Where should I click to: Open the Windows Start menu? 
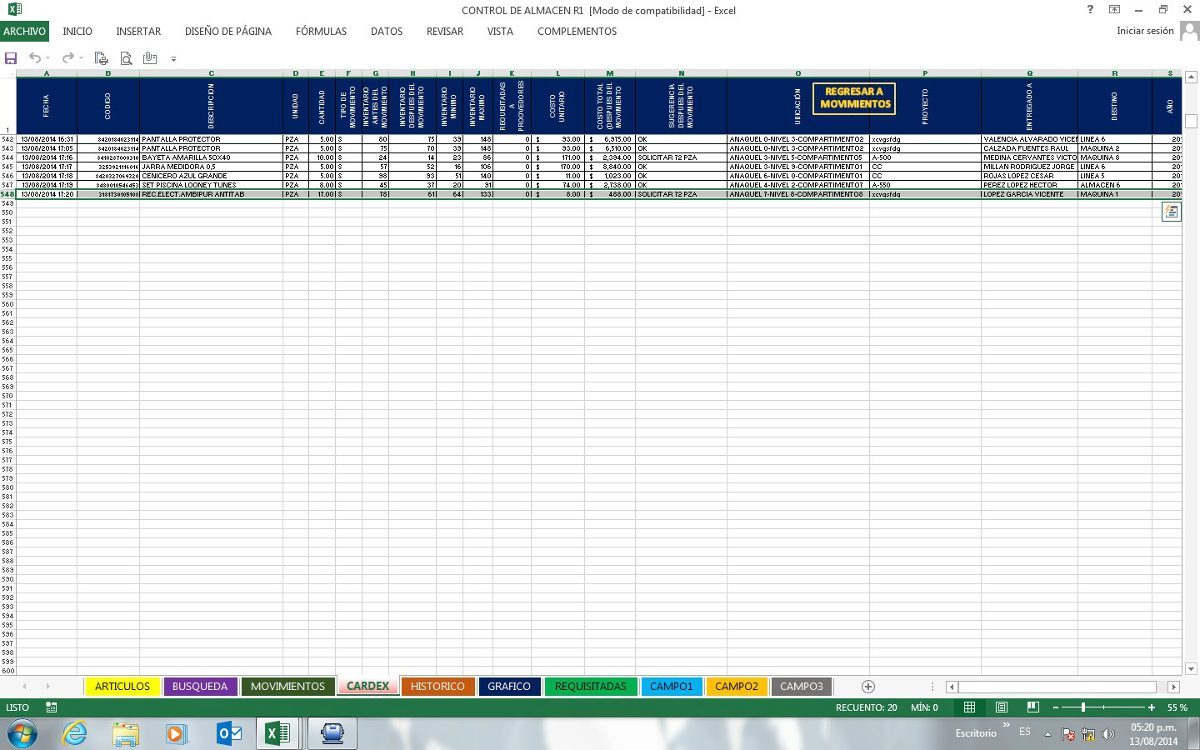pos(22,733)
